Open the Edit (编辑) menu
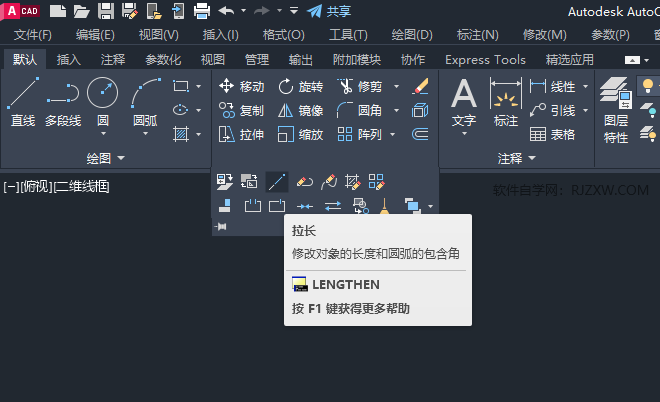Viewport: 660px width, 402px height. pyautogui.click(x=95, y=35)
